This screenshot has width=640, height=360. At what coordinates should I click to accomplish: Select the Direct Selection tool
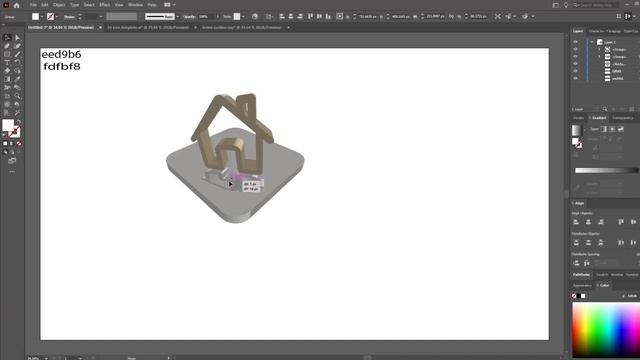(17, 38)
